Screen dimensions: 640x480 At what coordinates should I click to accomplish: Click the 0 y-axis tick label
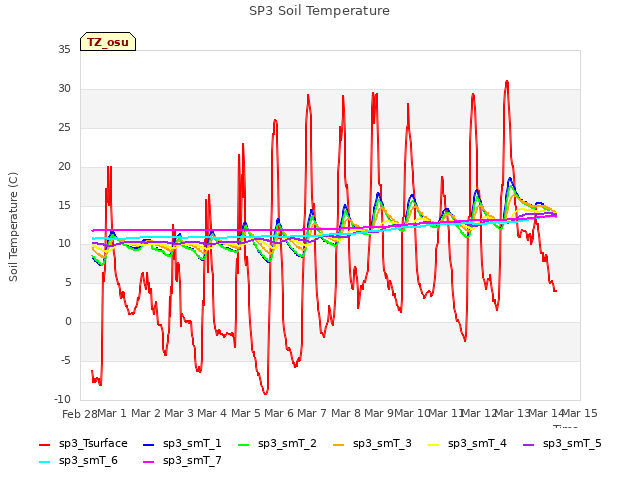tap(68, 322)
